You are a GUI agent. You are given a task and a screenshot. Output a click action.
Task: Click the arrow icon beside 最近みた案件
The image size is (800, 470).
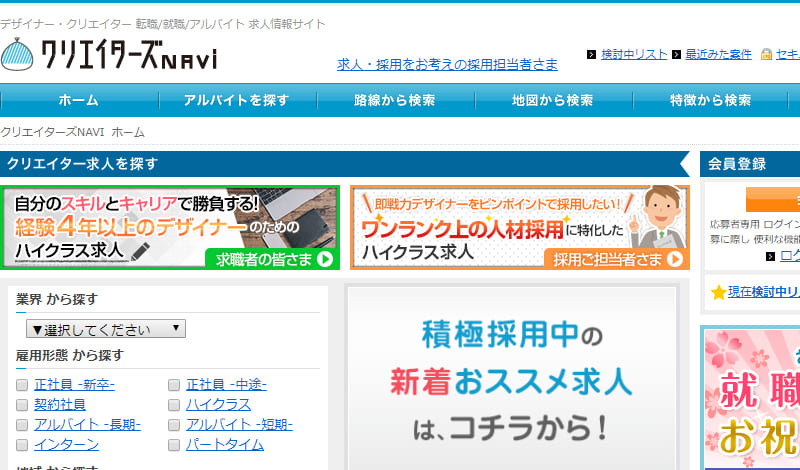point(677,55)
